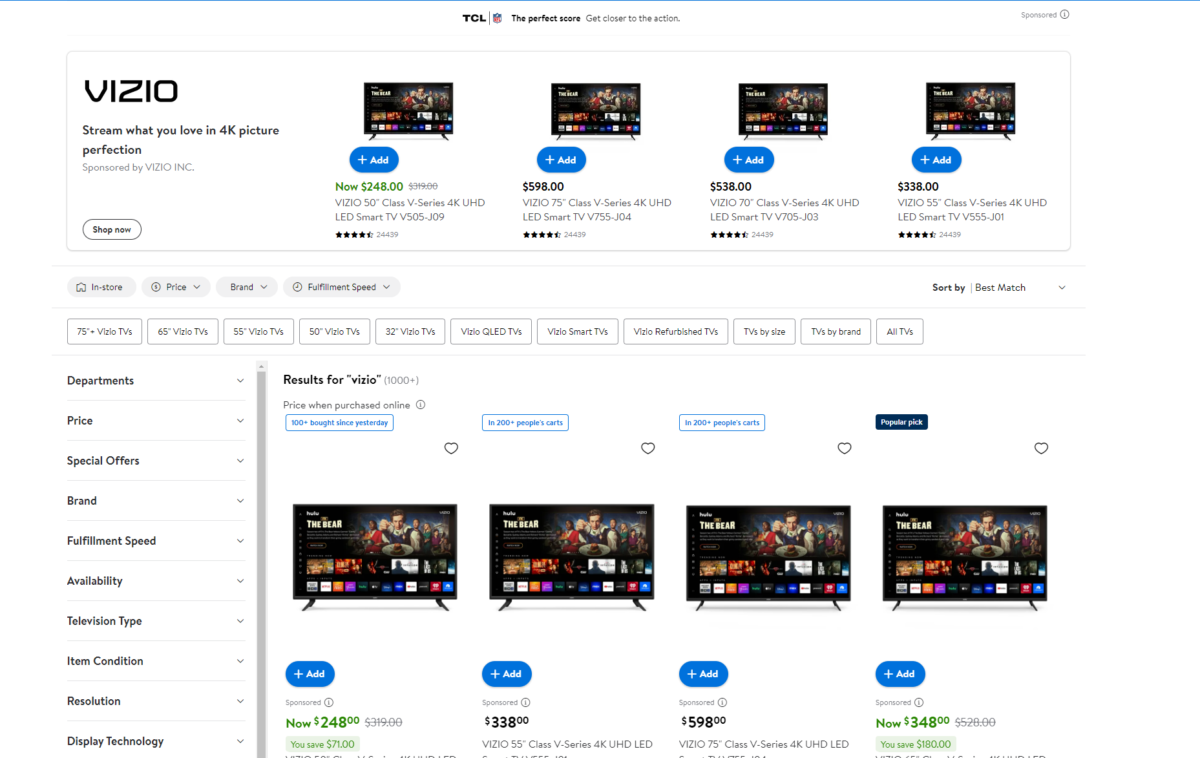Toggle the In-store filter
Image resolution: width=1200 pixels, height=758 pixels.
[x=101, y=287]
